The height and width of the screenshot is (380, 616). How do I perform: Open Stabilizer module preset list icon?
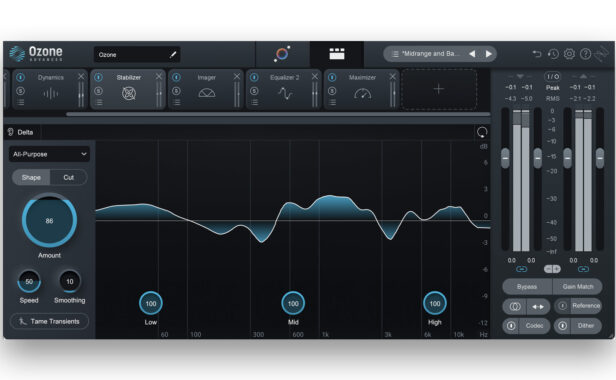(x=98, y=103)
